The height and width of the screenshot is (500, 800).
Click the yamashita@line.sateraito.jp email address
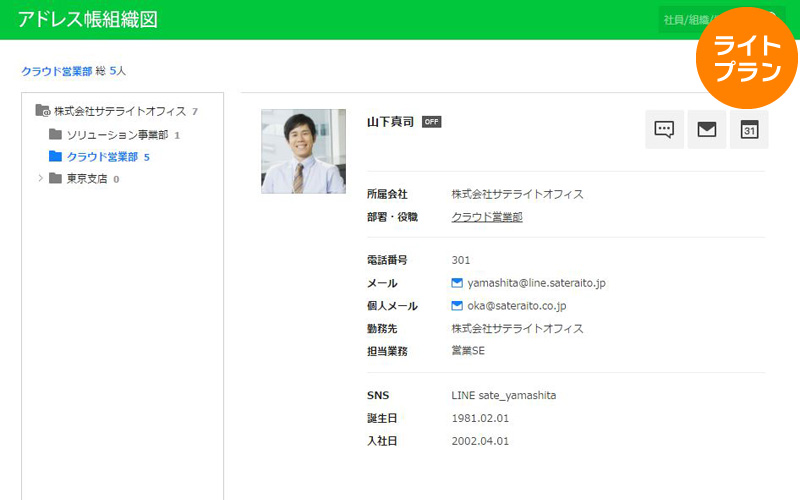536,283
